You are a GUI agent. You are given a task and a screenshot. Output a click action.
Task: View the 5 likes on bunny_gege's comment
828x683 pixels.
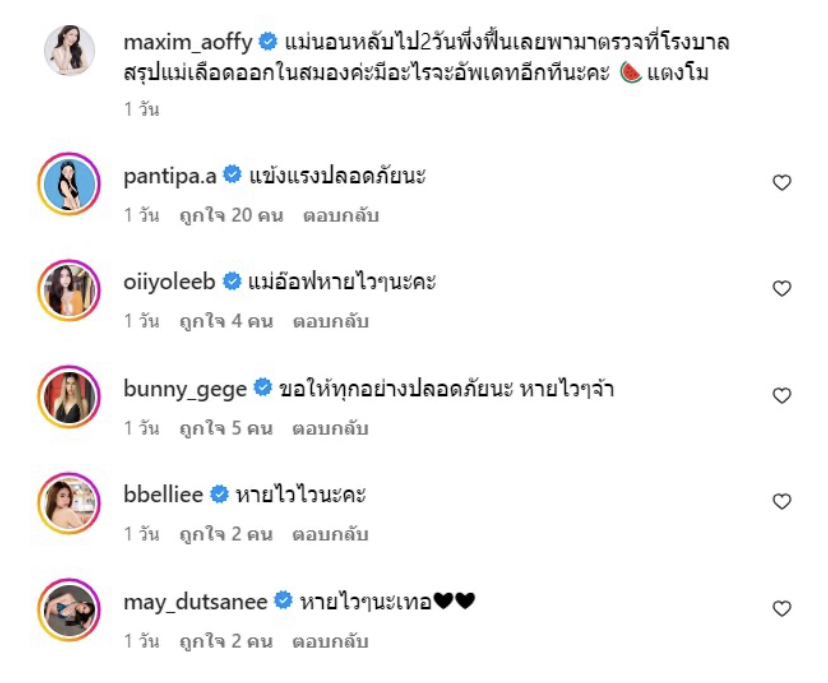point(226,428)
